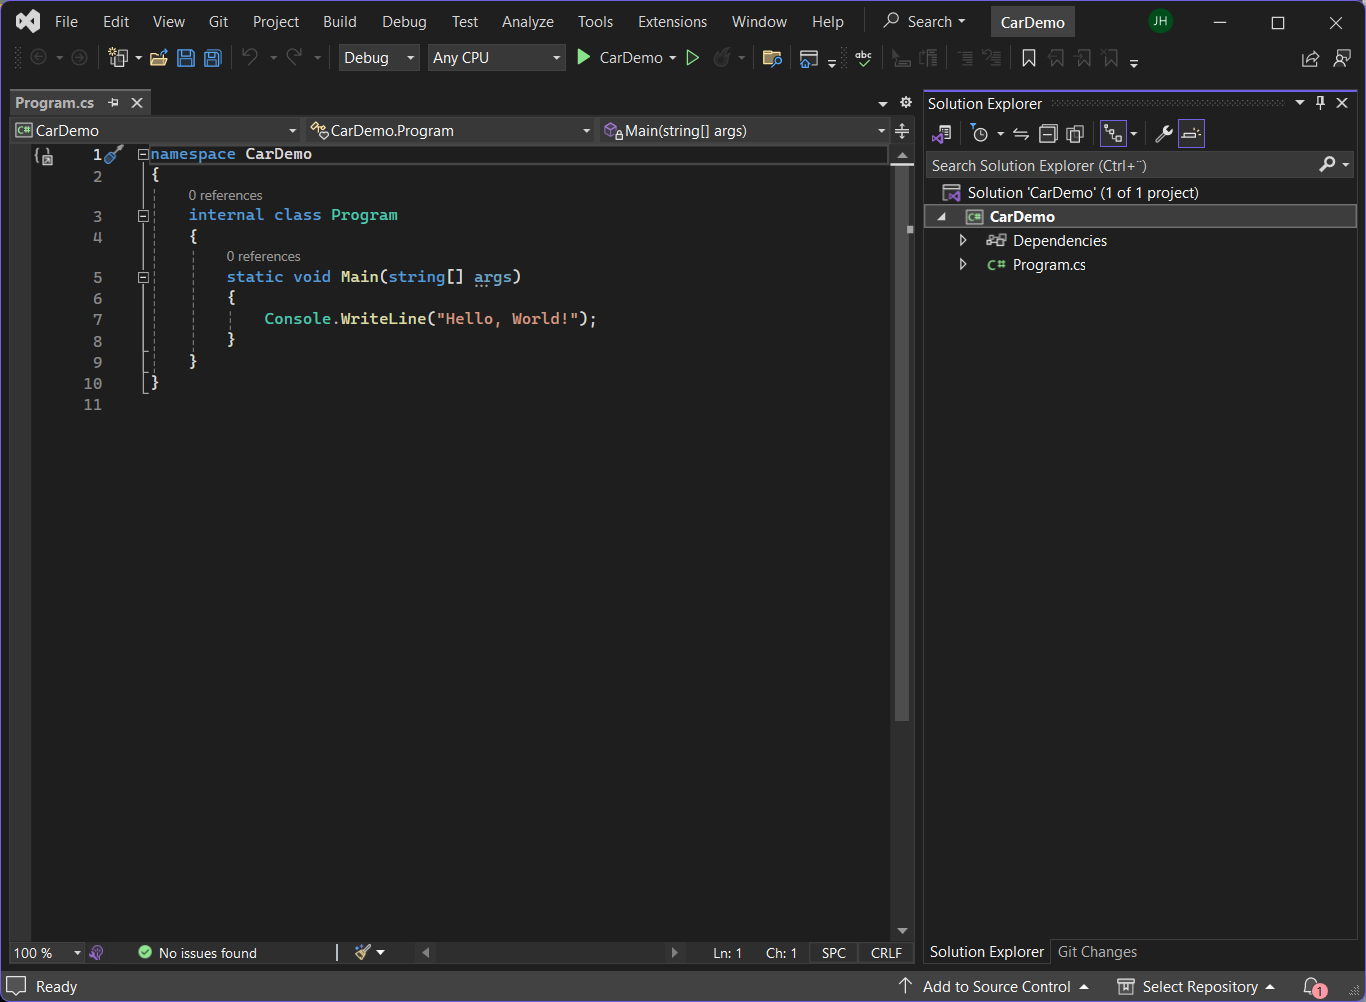Image resolution: width=1366 pixels, height=1002 pixels.
Task: Toggle a bookmark using the bookmark icon
Action: (x=1028, y=58)
